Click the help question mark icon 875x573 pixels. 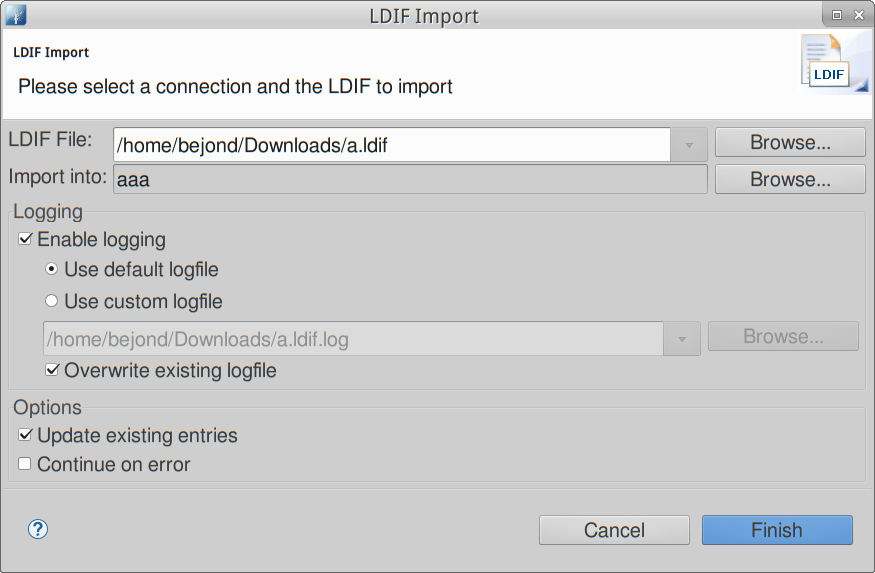tap(38, 529)
